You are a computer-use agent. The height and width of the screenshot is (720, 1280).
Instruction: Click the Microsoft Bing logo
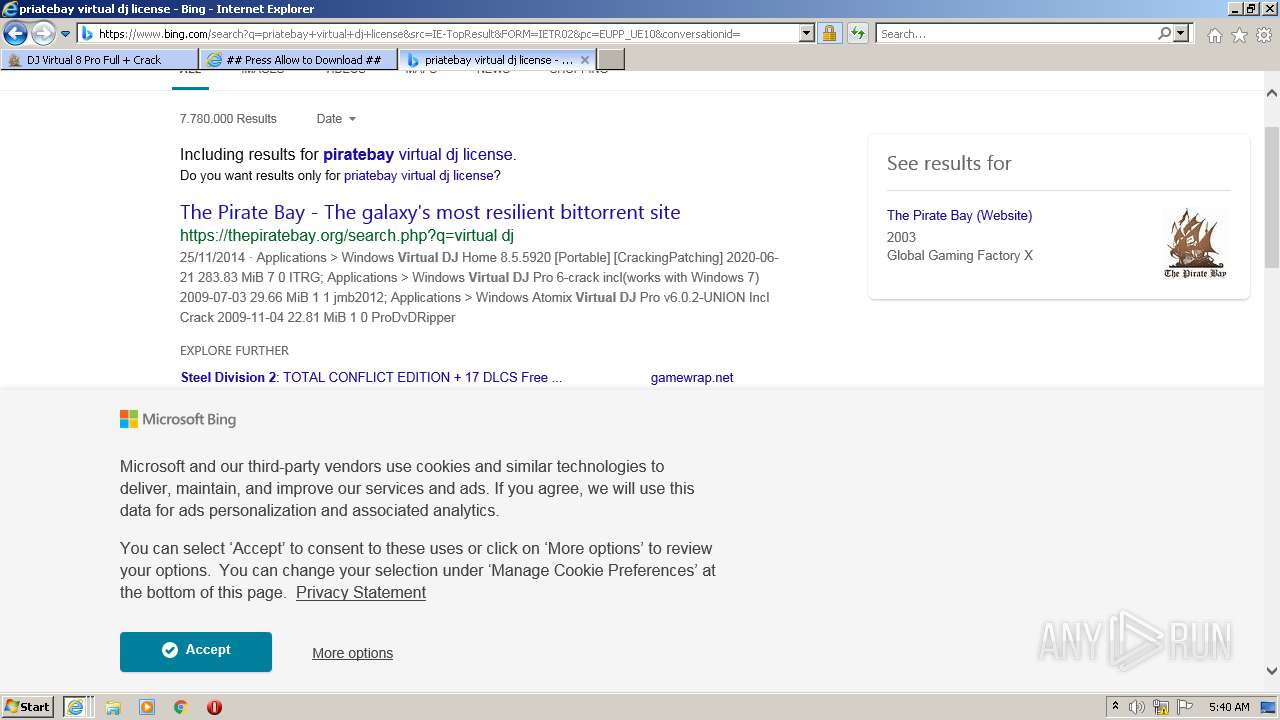(x=178, y=420)
